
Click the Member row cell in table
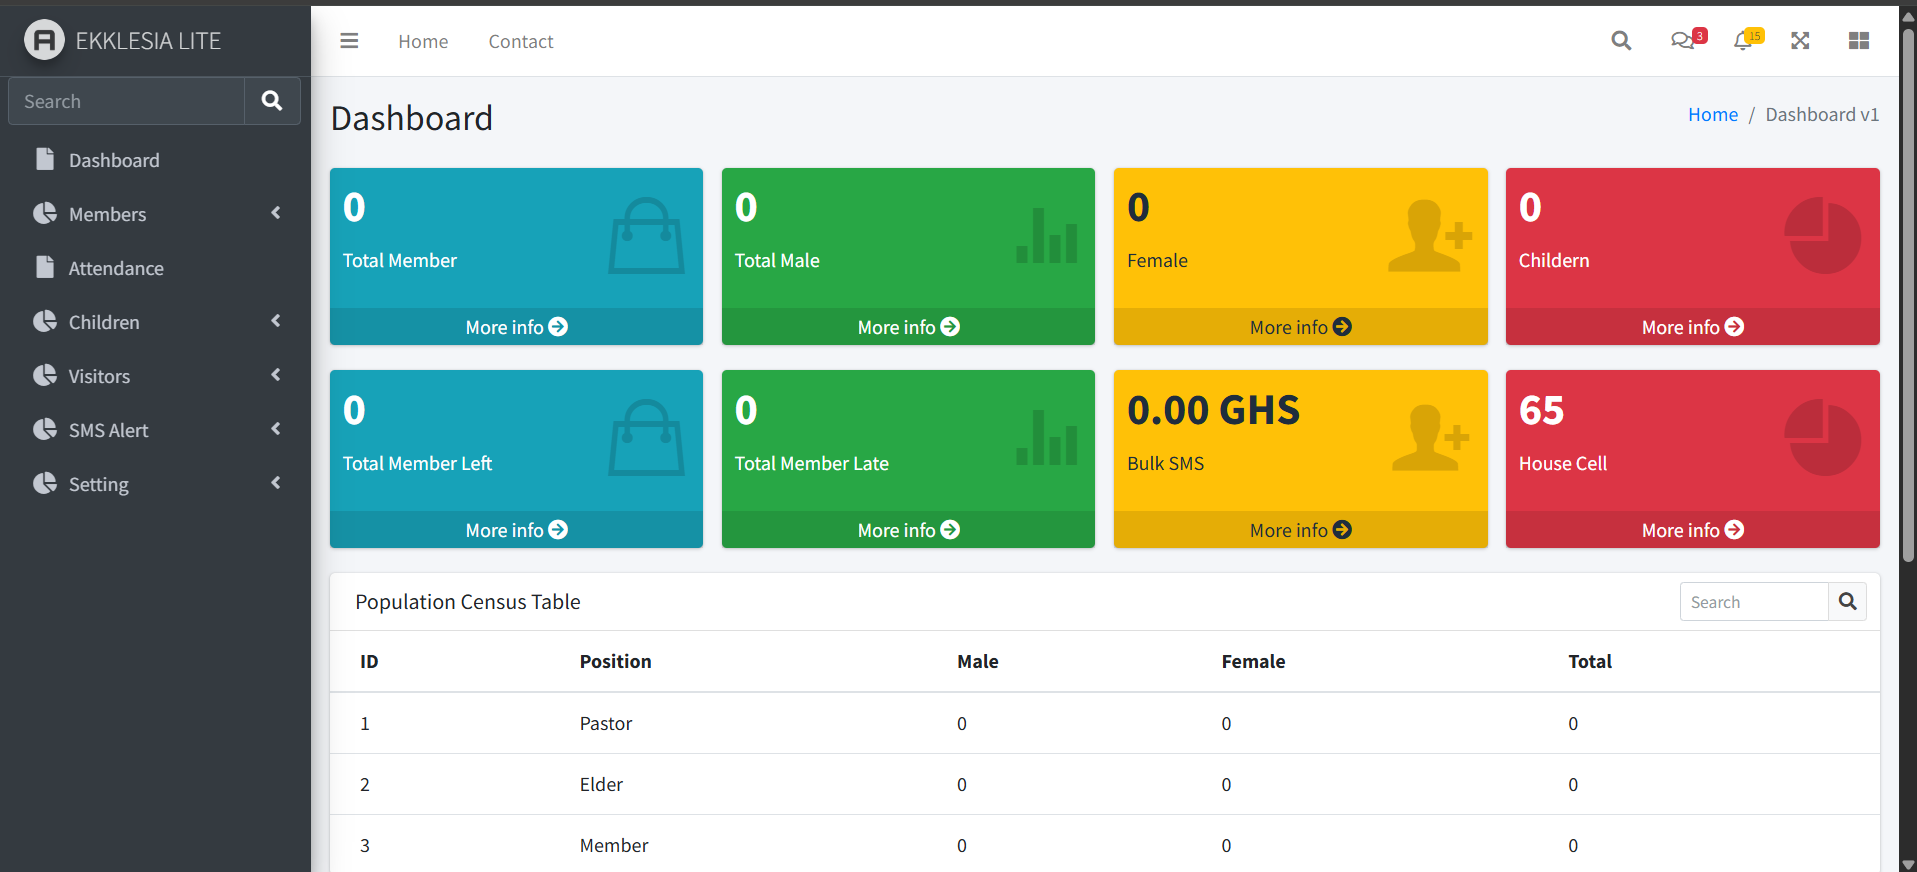pos(614,845)
